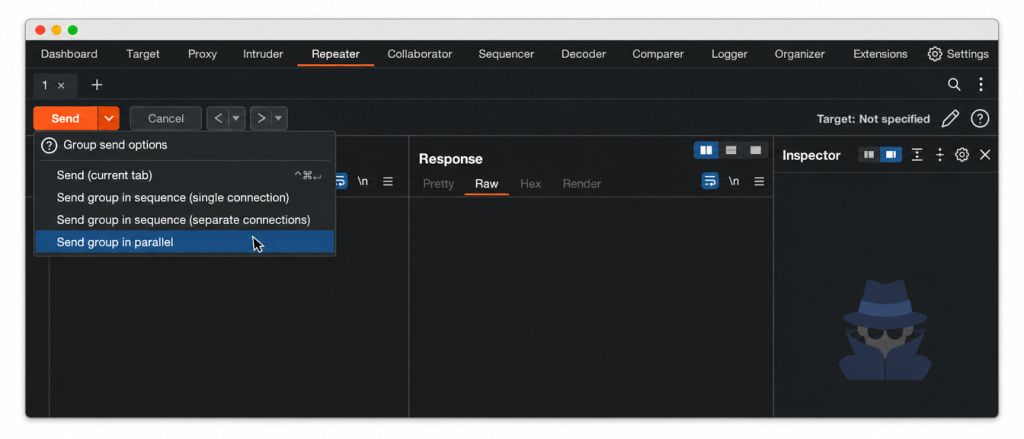1024x439 pixels.
Task: Click the Repeater search magnifier icon
Action: [x=954, y=84]
